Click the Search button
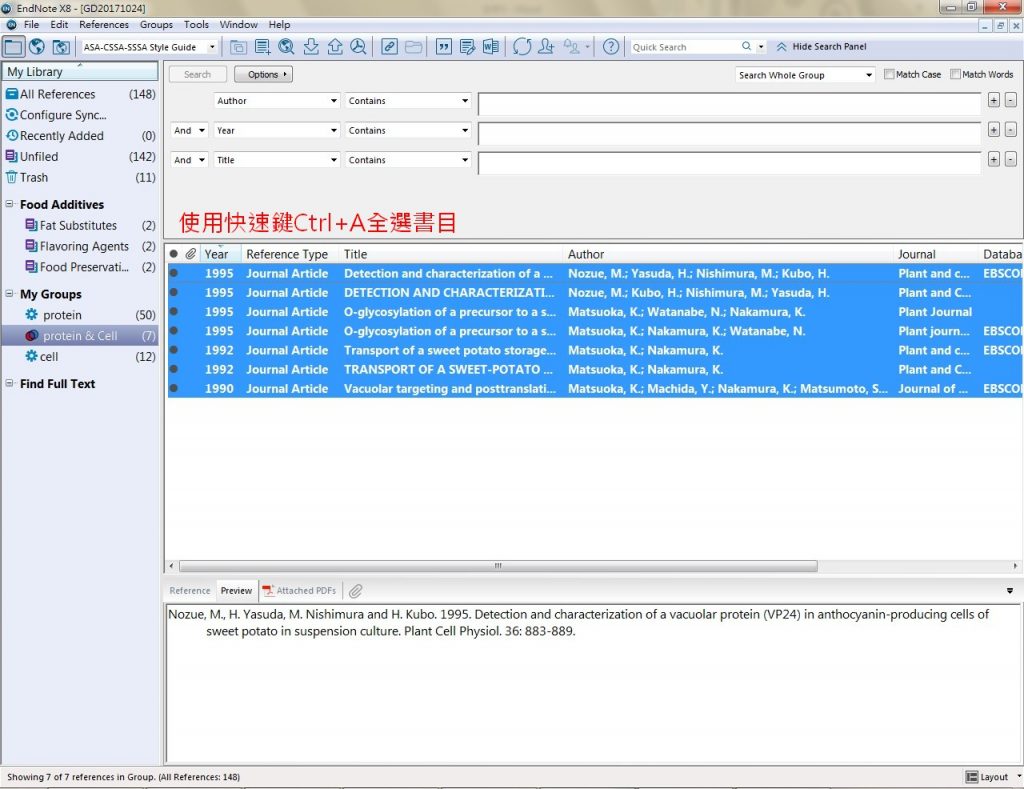1024x789 pixels. (197, 74)
